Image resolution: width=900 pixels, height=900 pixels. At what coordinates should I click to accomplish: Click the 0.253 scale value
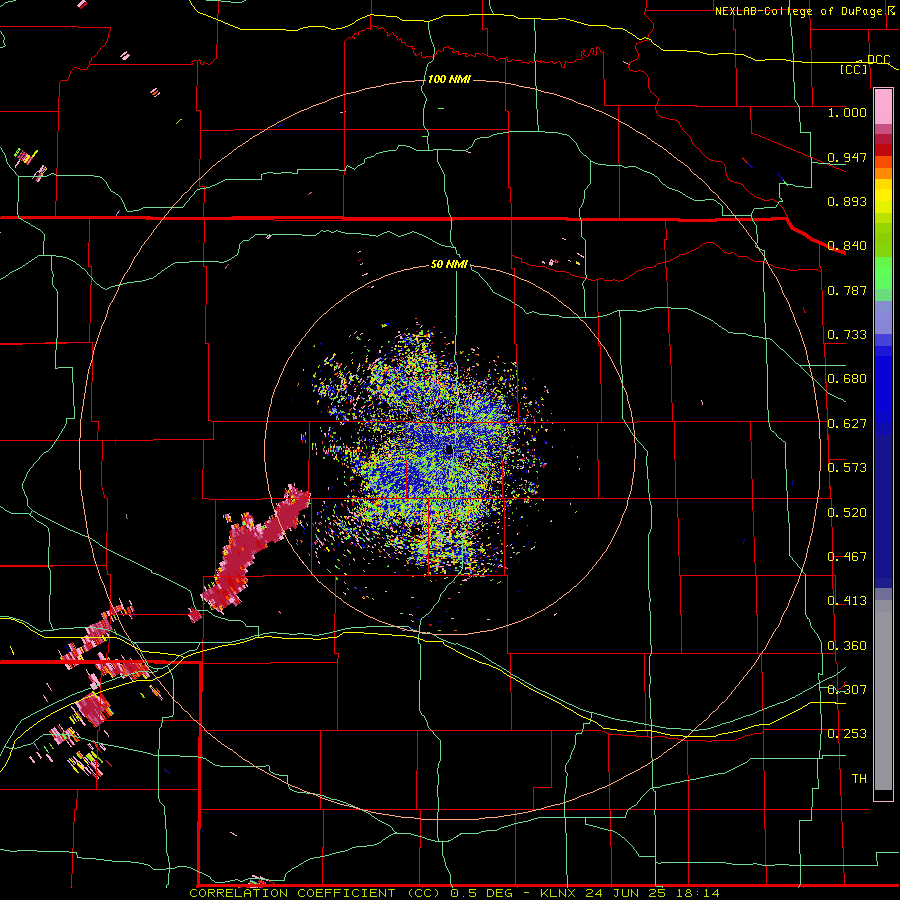click(x=847, y=734)
